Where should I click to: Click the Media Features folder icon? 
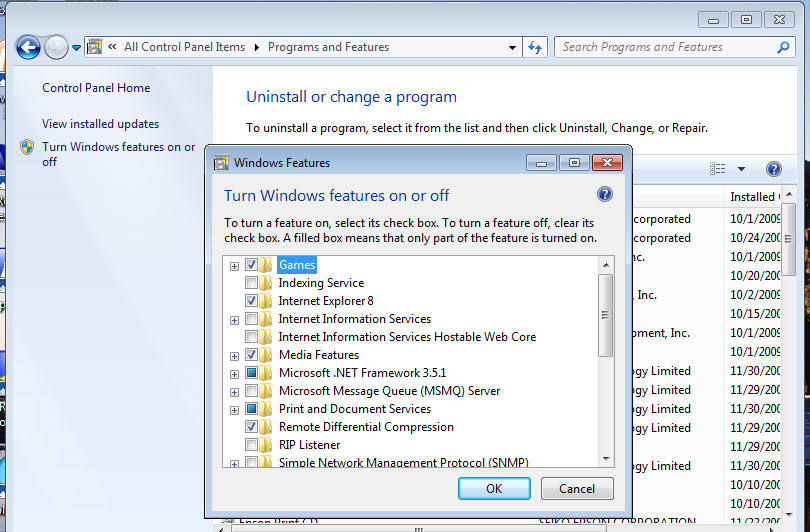pyautogui.click(x=266, y=355)
